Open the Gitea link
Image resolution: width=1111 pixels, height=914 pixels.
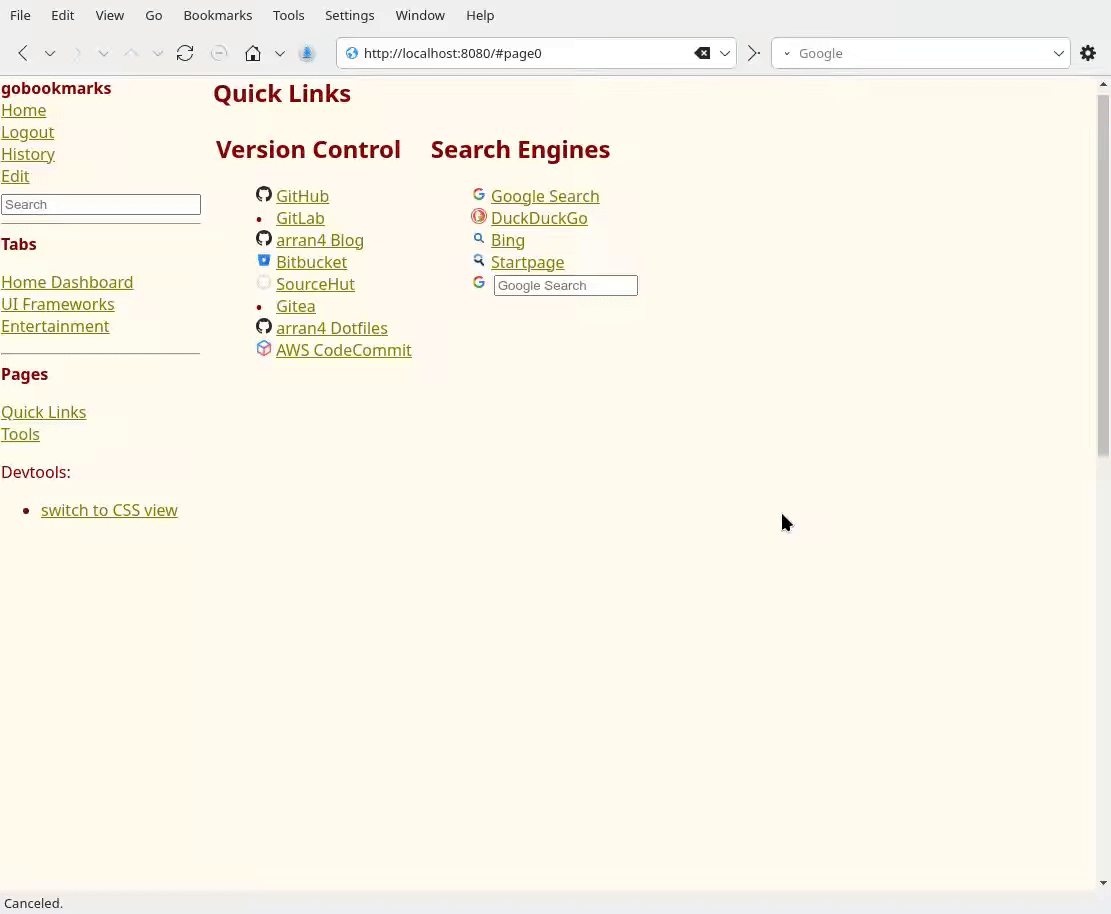pyautogui.click(x=295, y=306)
